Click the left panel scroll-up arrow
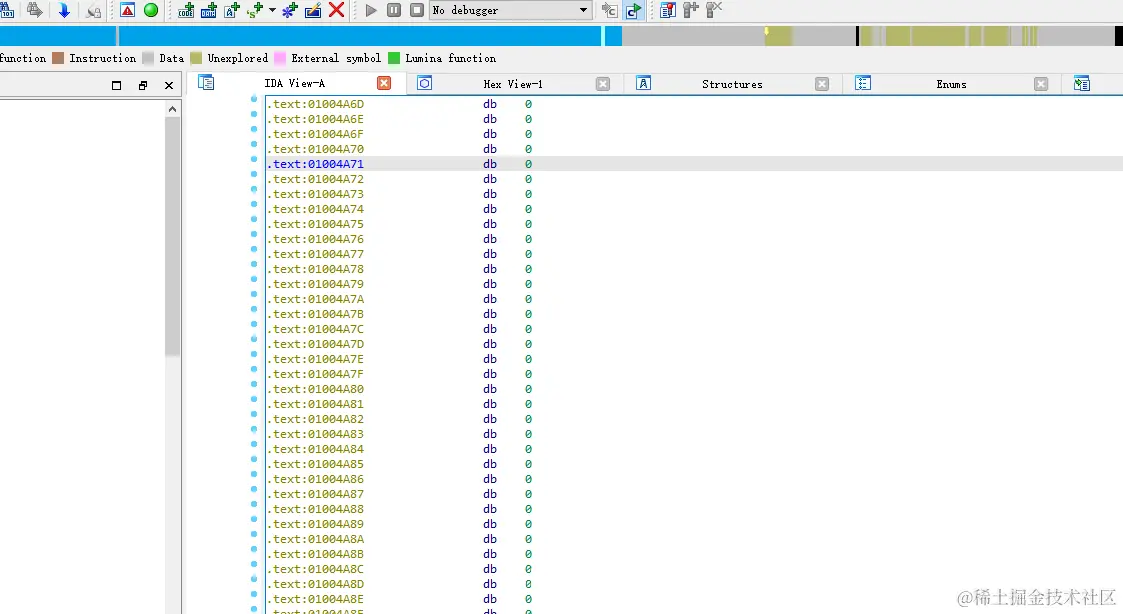 pos(172,109)
